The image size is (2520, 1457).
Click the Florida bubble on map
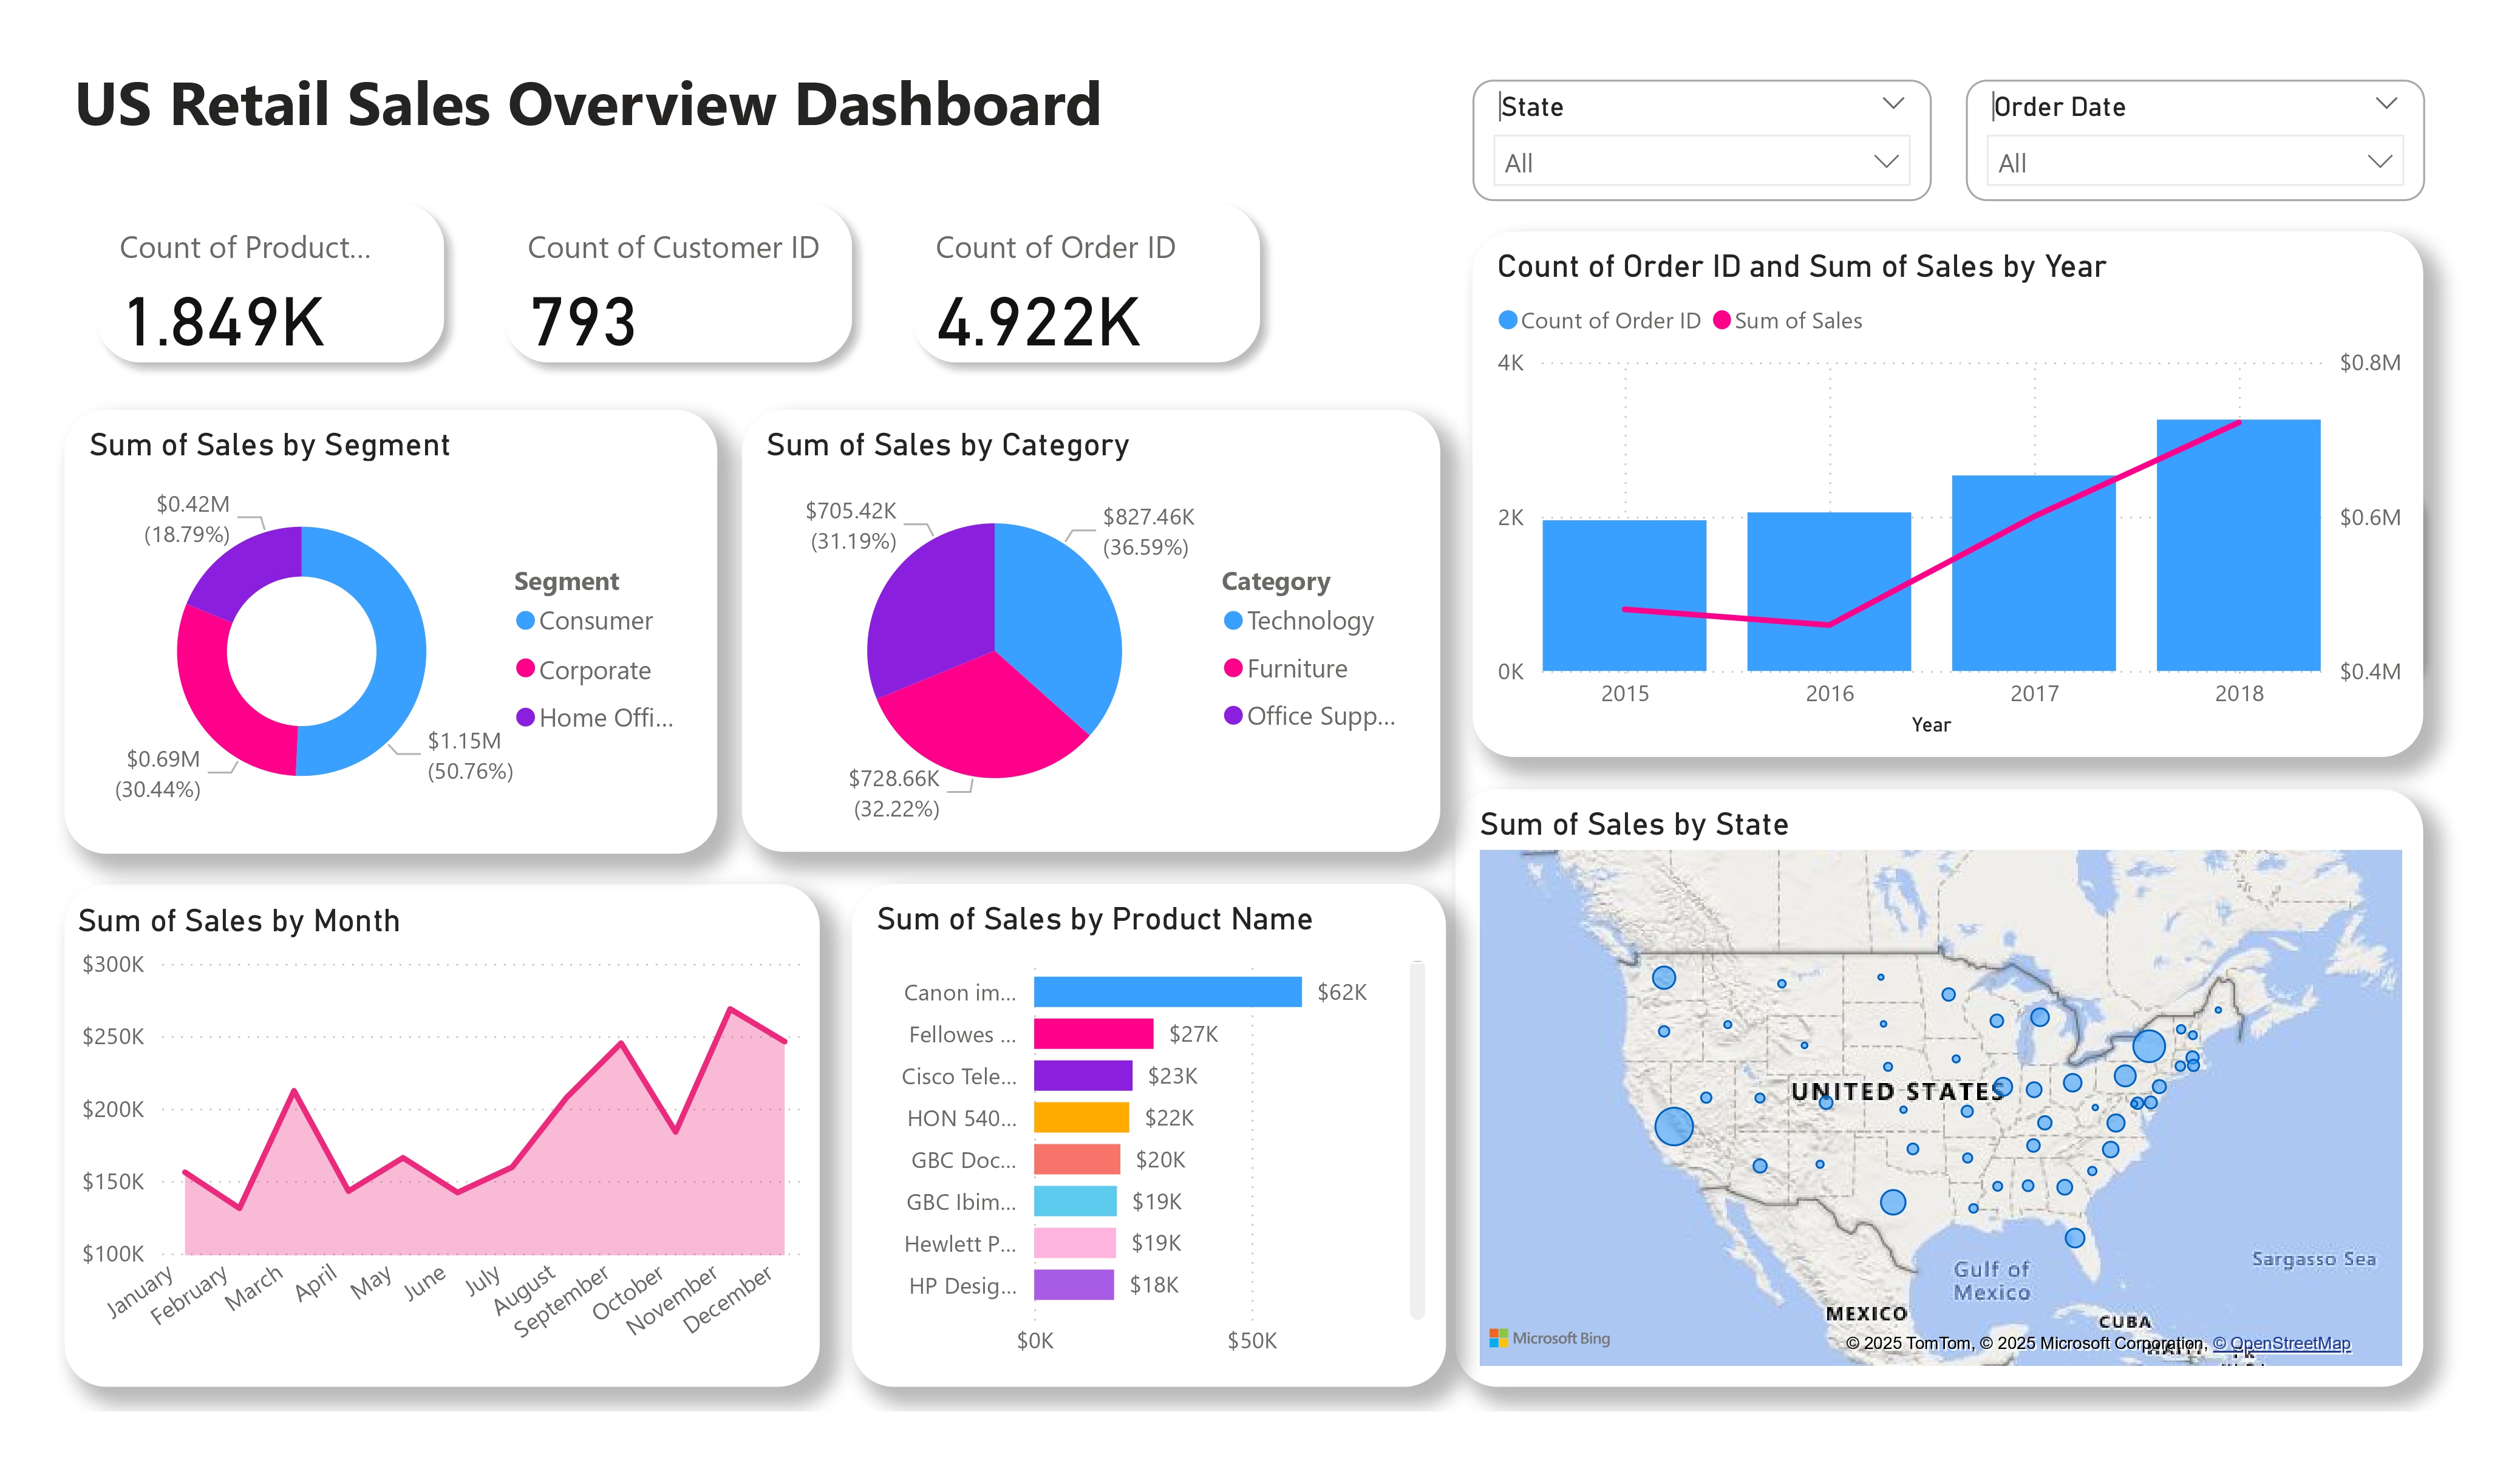2075,1238
